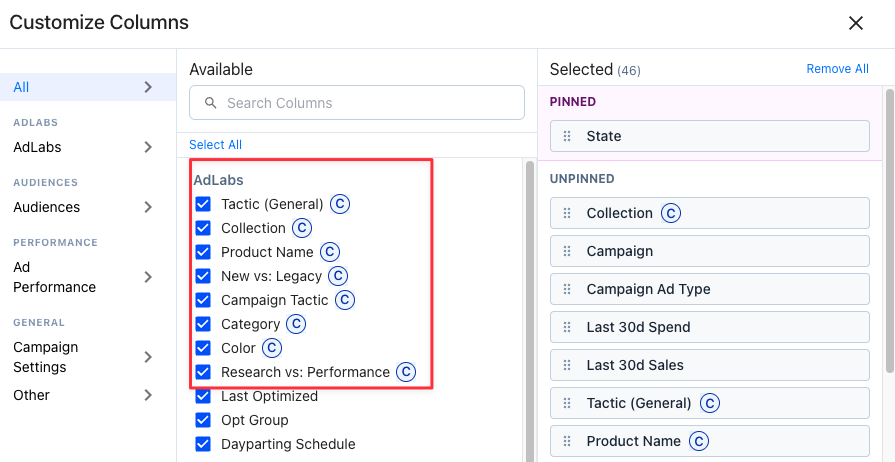Click Remove All in Selected panel
Screen dimensions: 895x462
(x=837, y=69)
